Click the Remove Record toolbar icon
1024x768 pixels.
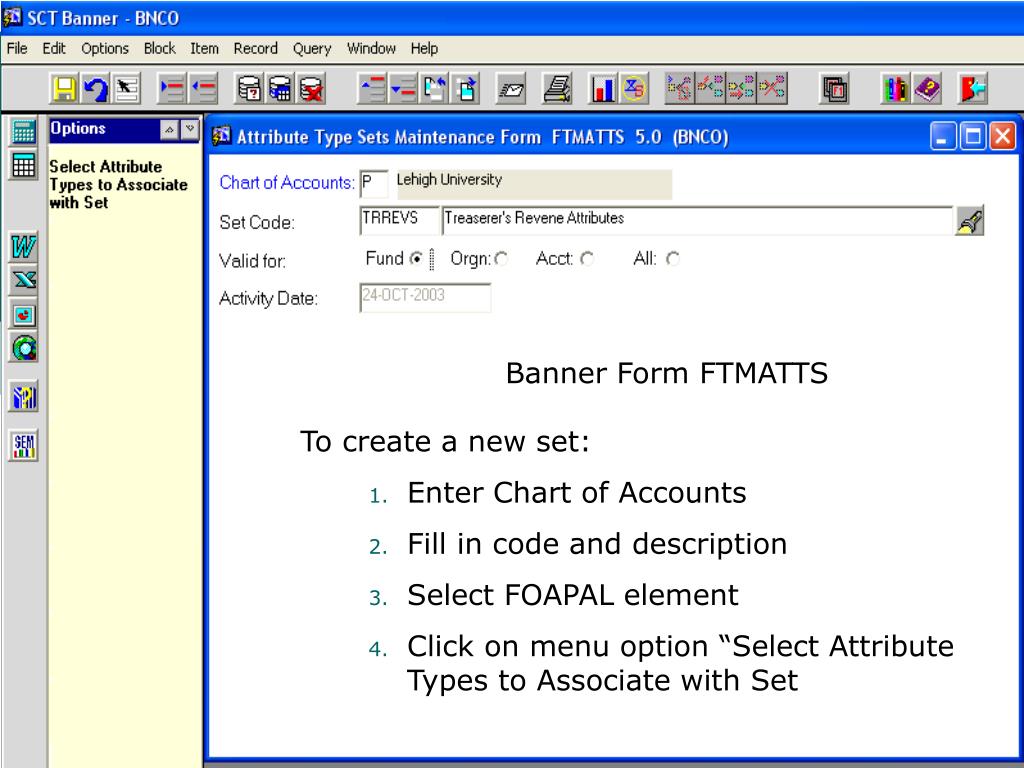click(204, 89)
